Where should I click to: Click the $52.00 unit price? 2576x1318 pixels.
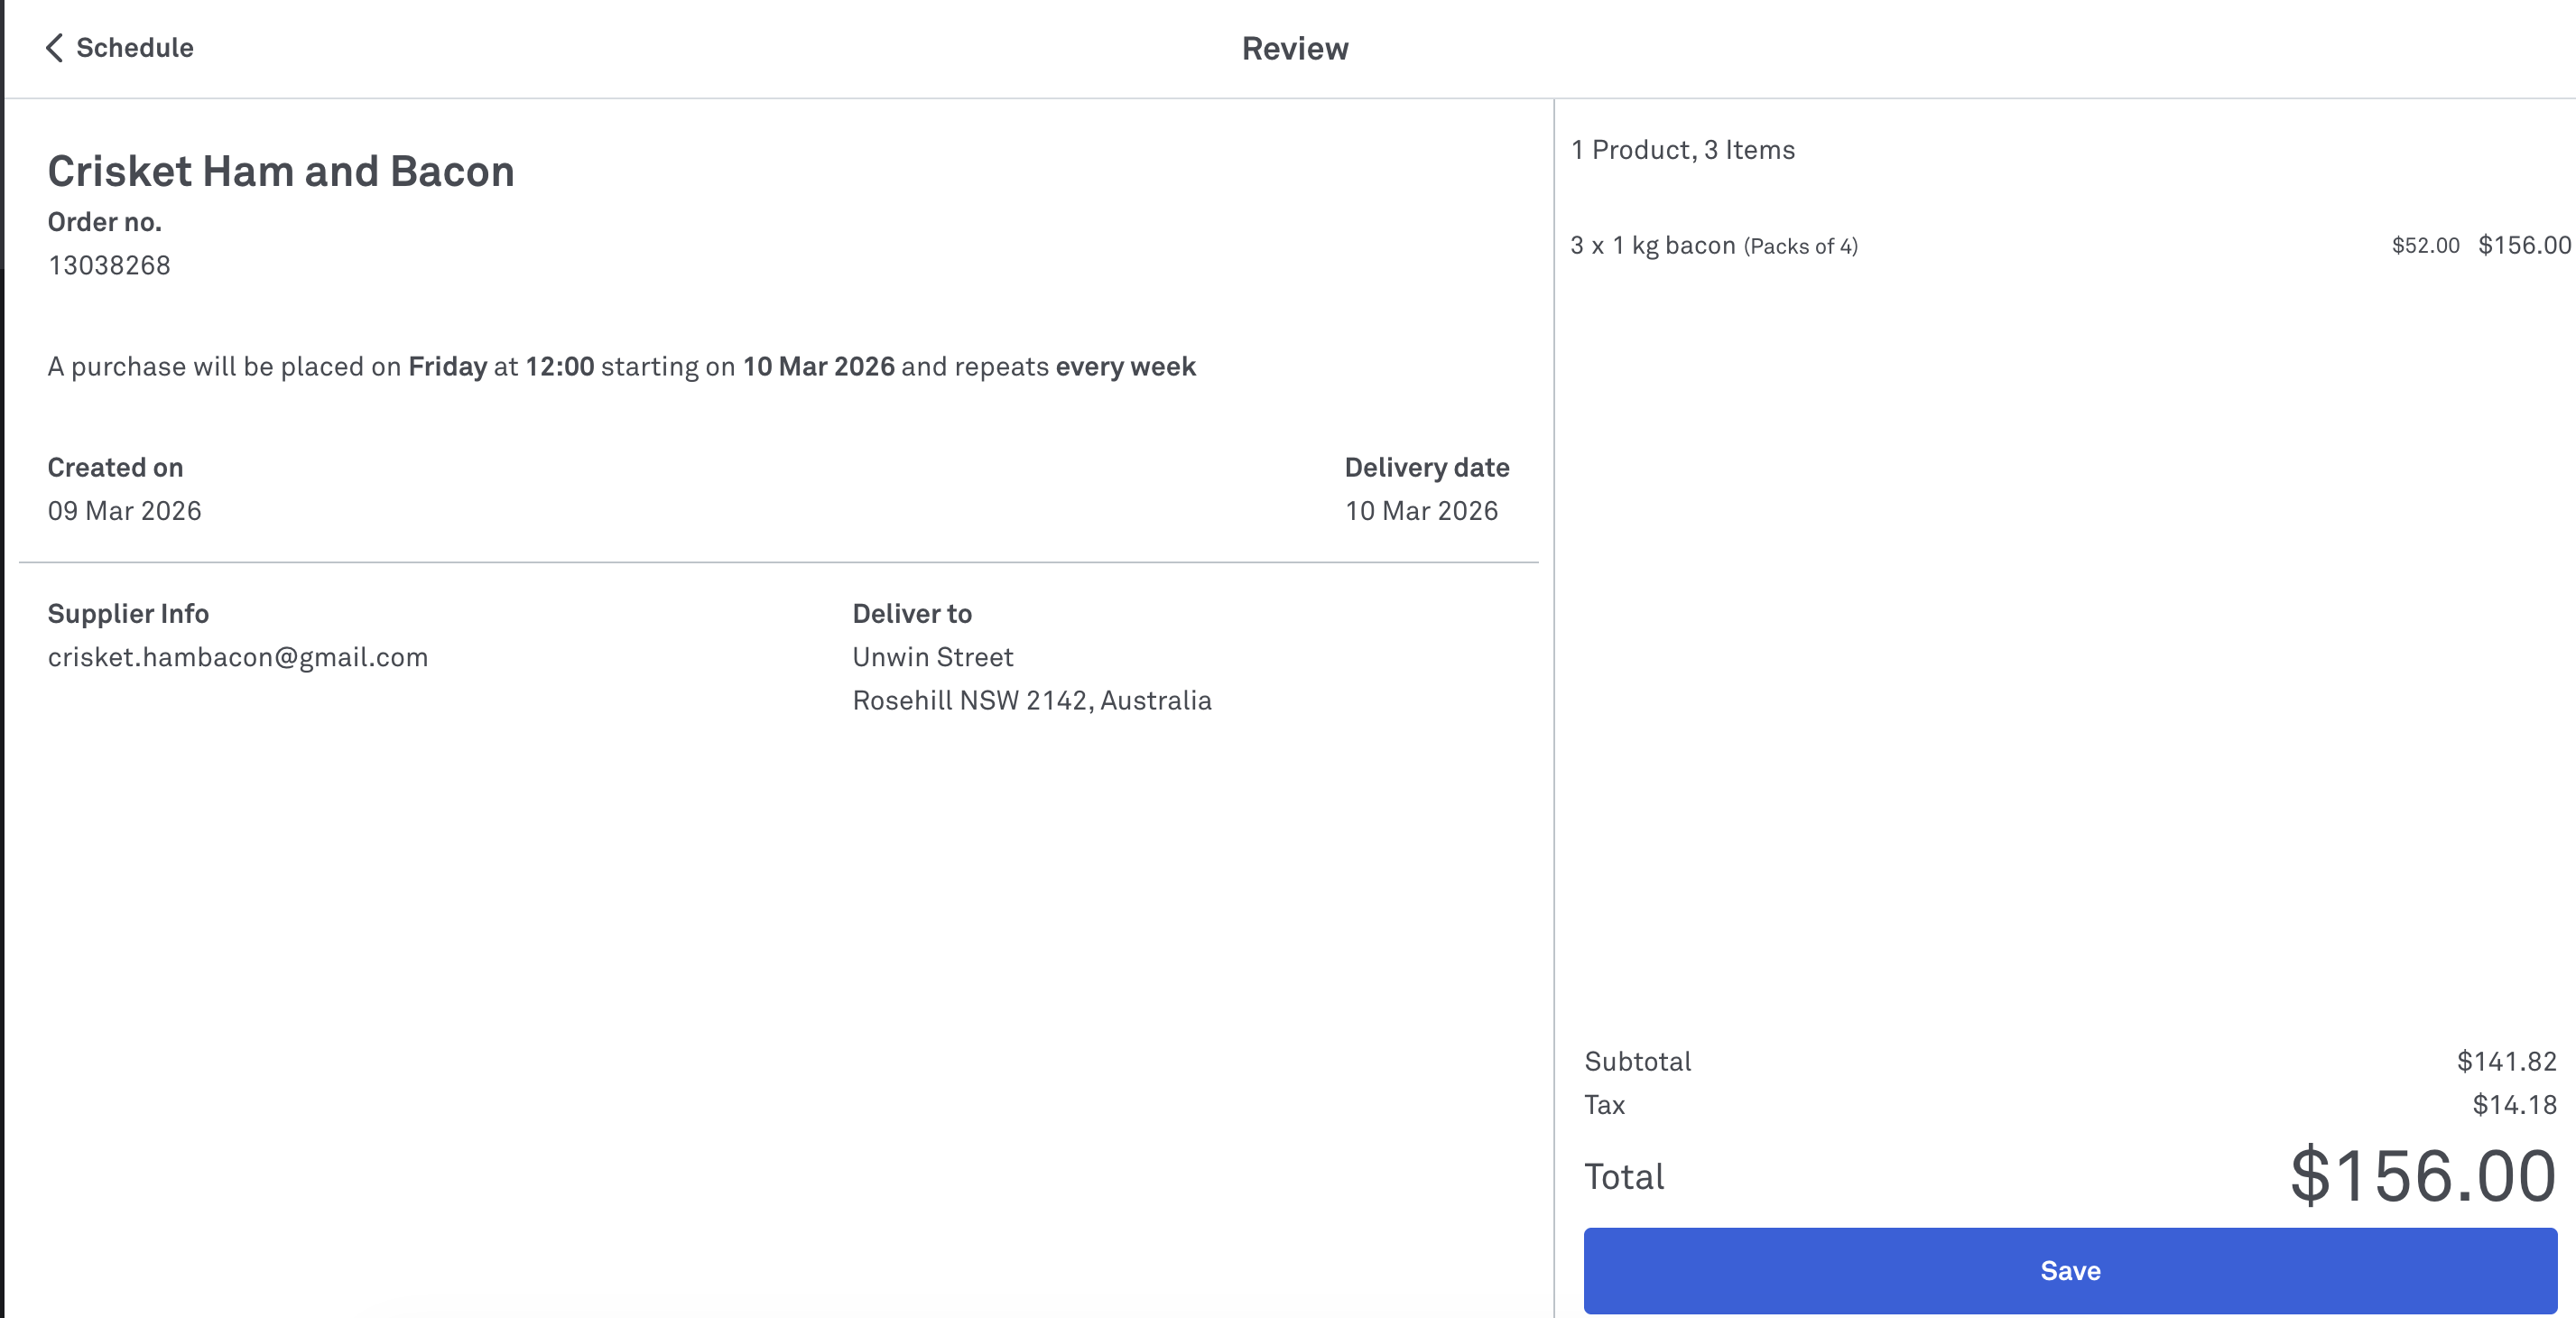tap(2425, 246)
